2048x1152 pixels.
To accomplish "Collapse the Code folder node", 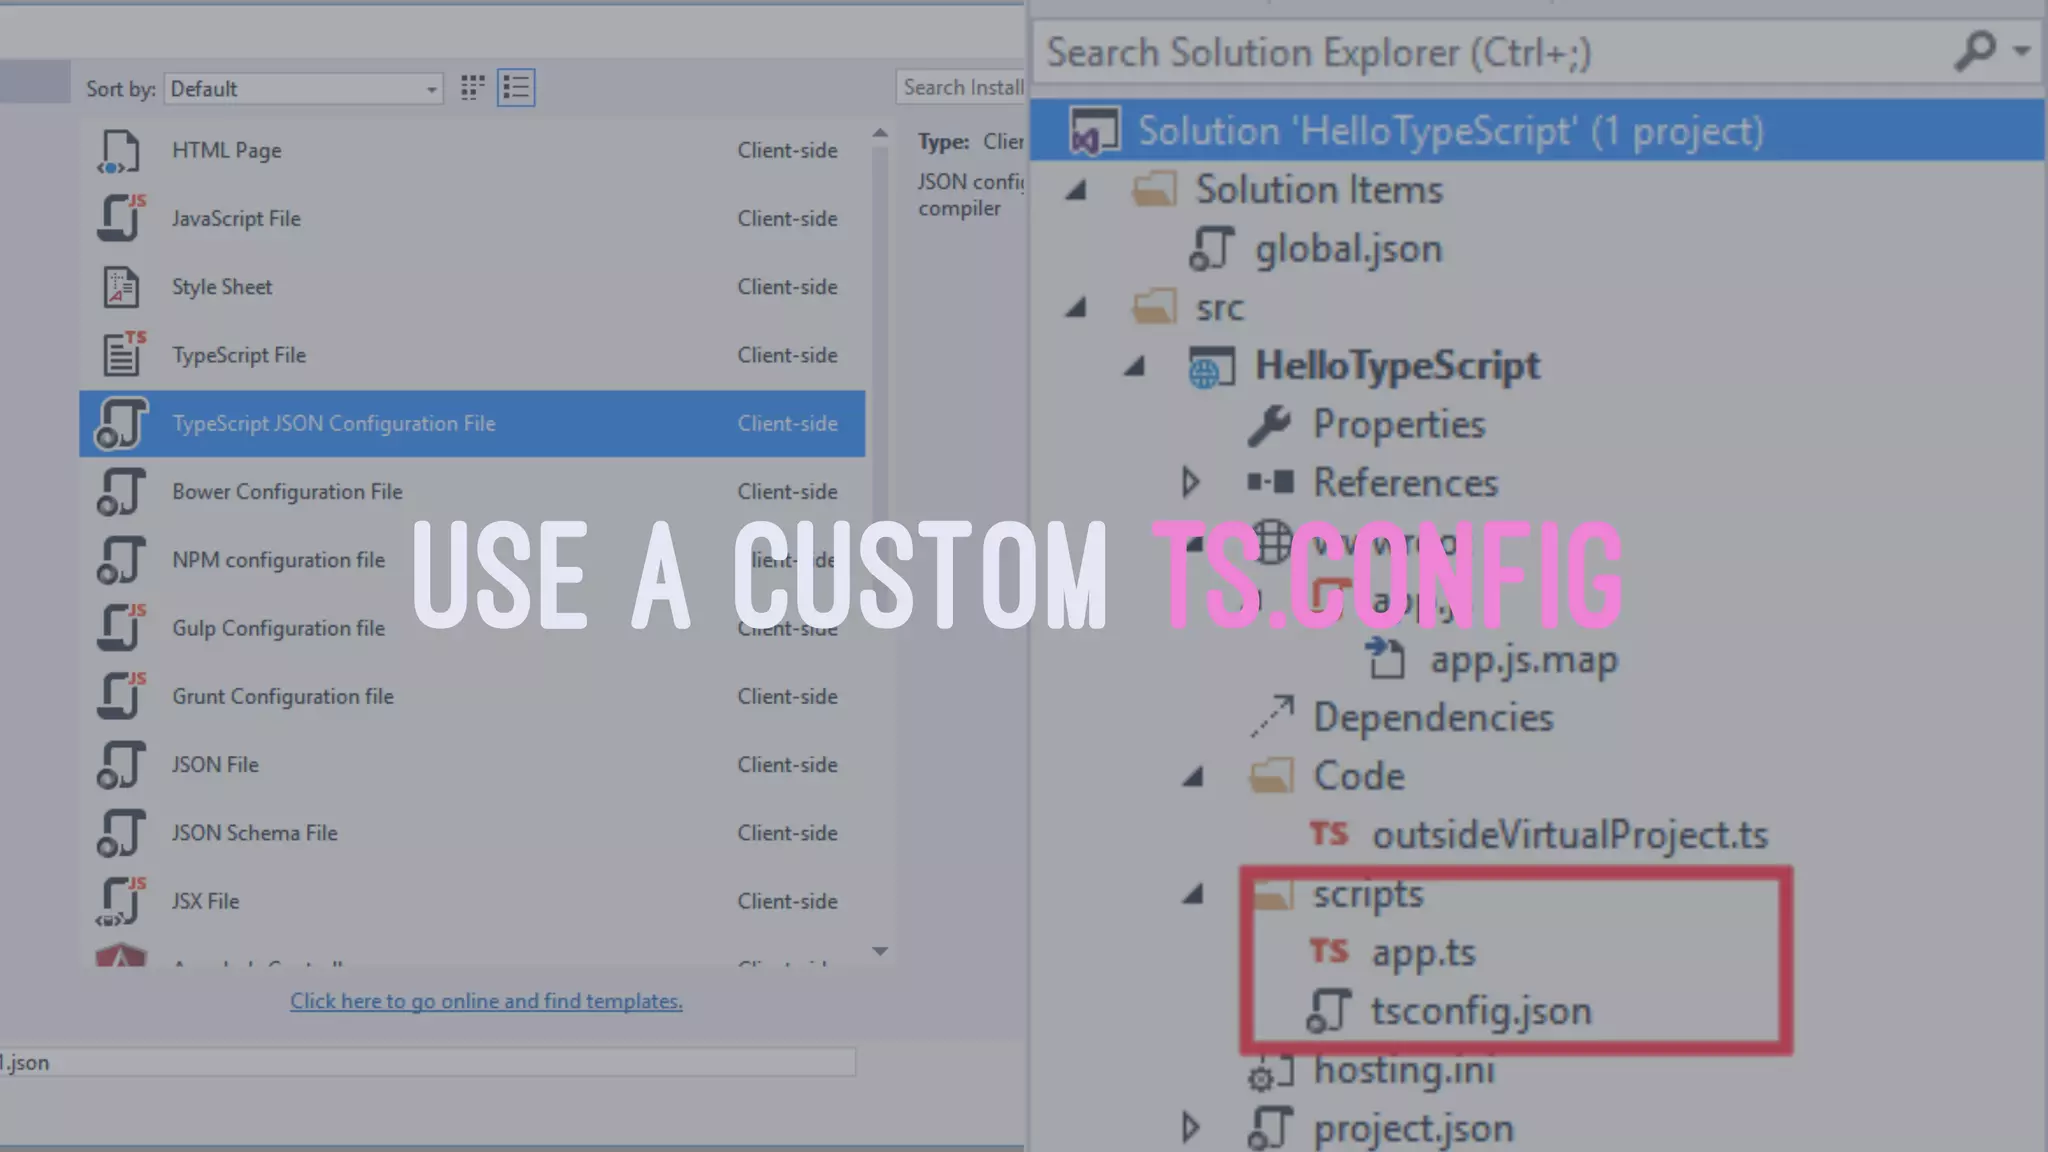I will point(1193,775).
